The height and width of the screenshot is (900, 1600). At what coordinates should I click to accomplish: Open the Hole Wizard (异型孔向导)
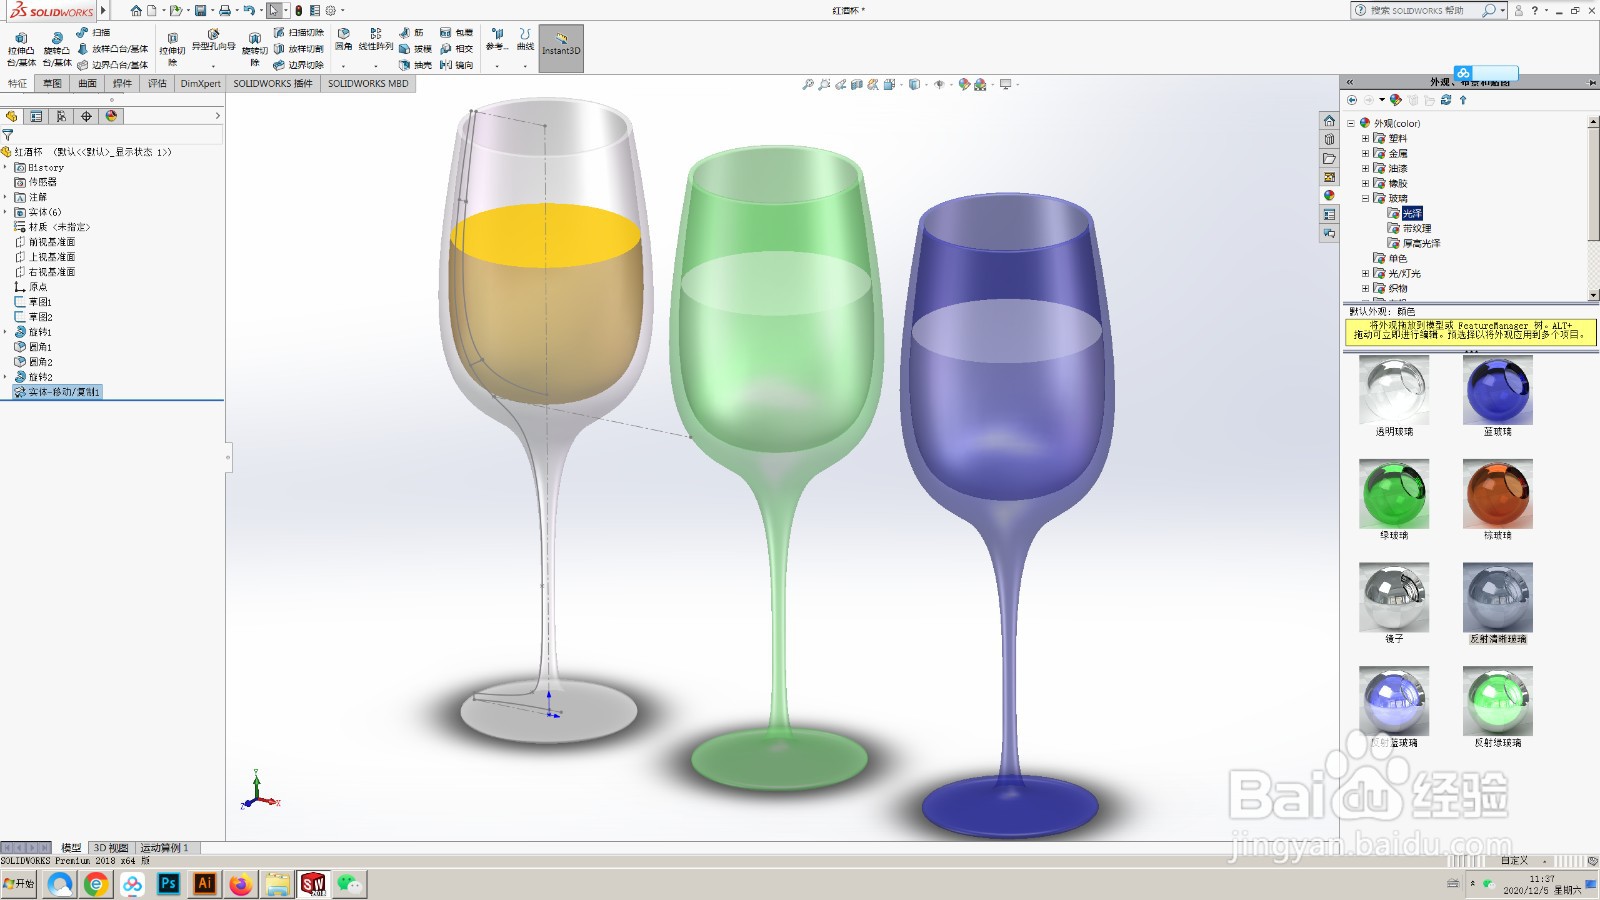click(x=213, y=41)
